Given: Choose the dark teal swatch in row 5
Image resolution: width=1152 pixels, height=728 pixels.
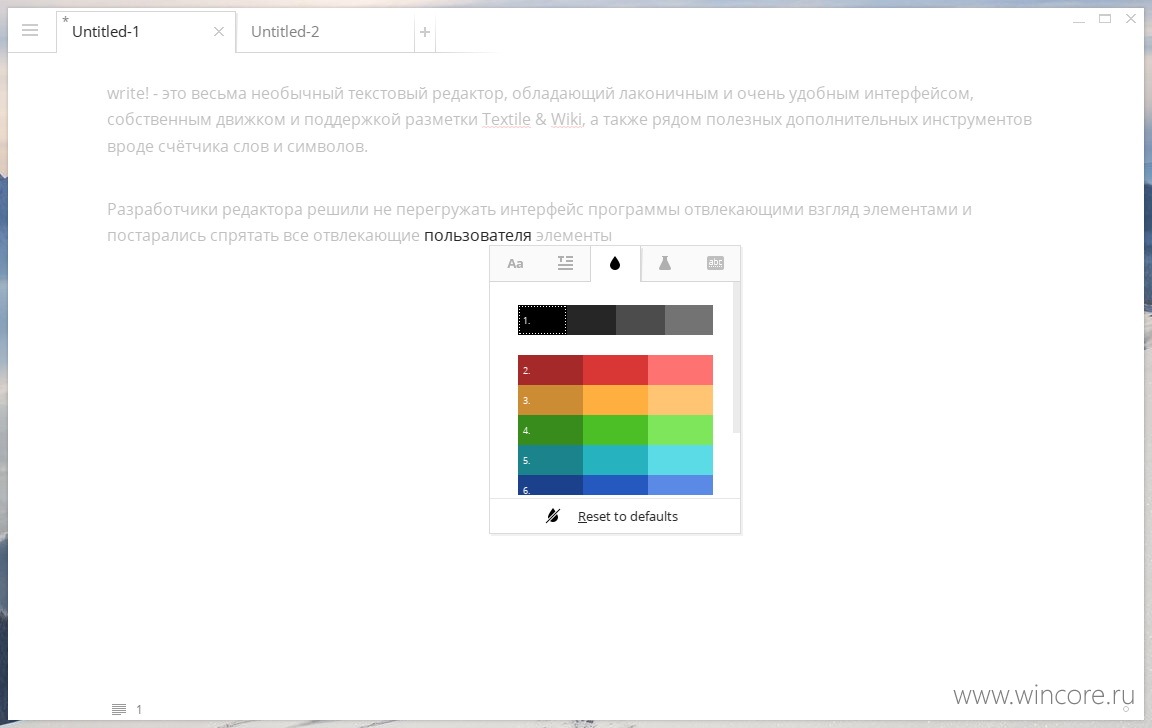Looking at the screenshot, I should pos(550,460).
